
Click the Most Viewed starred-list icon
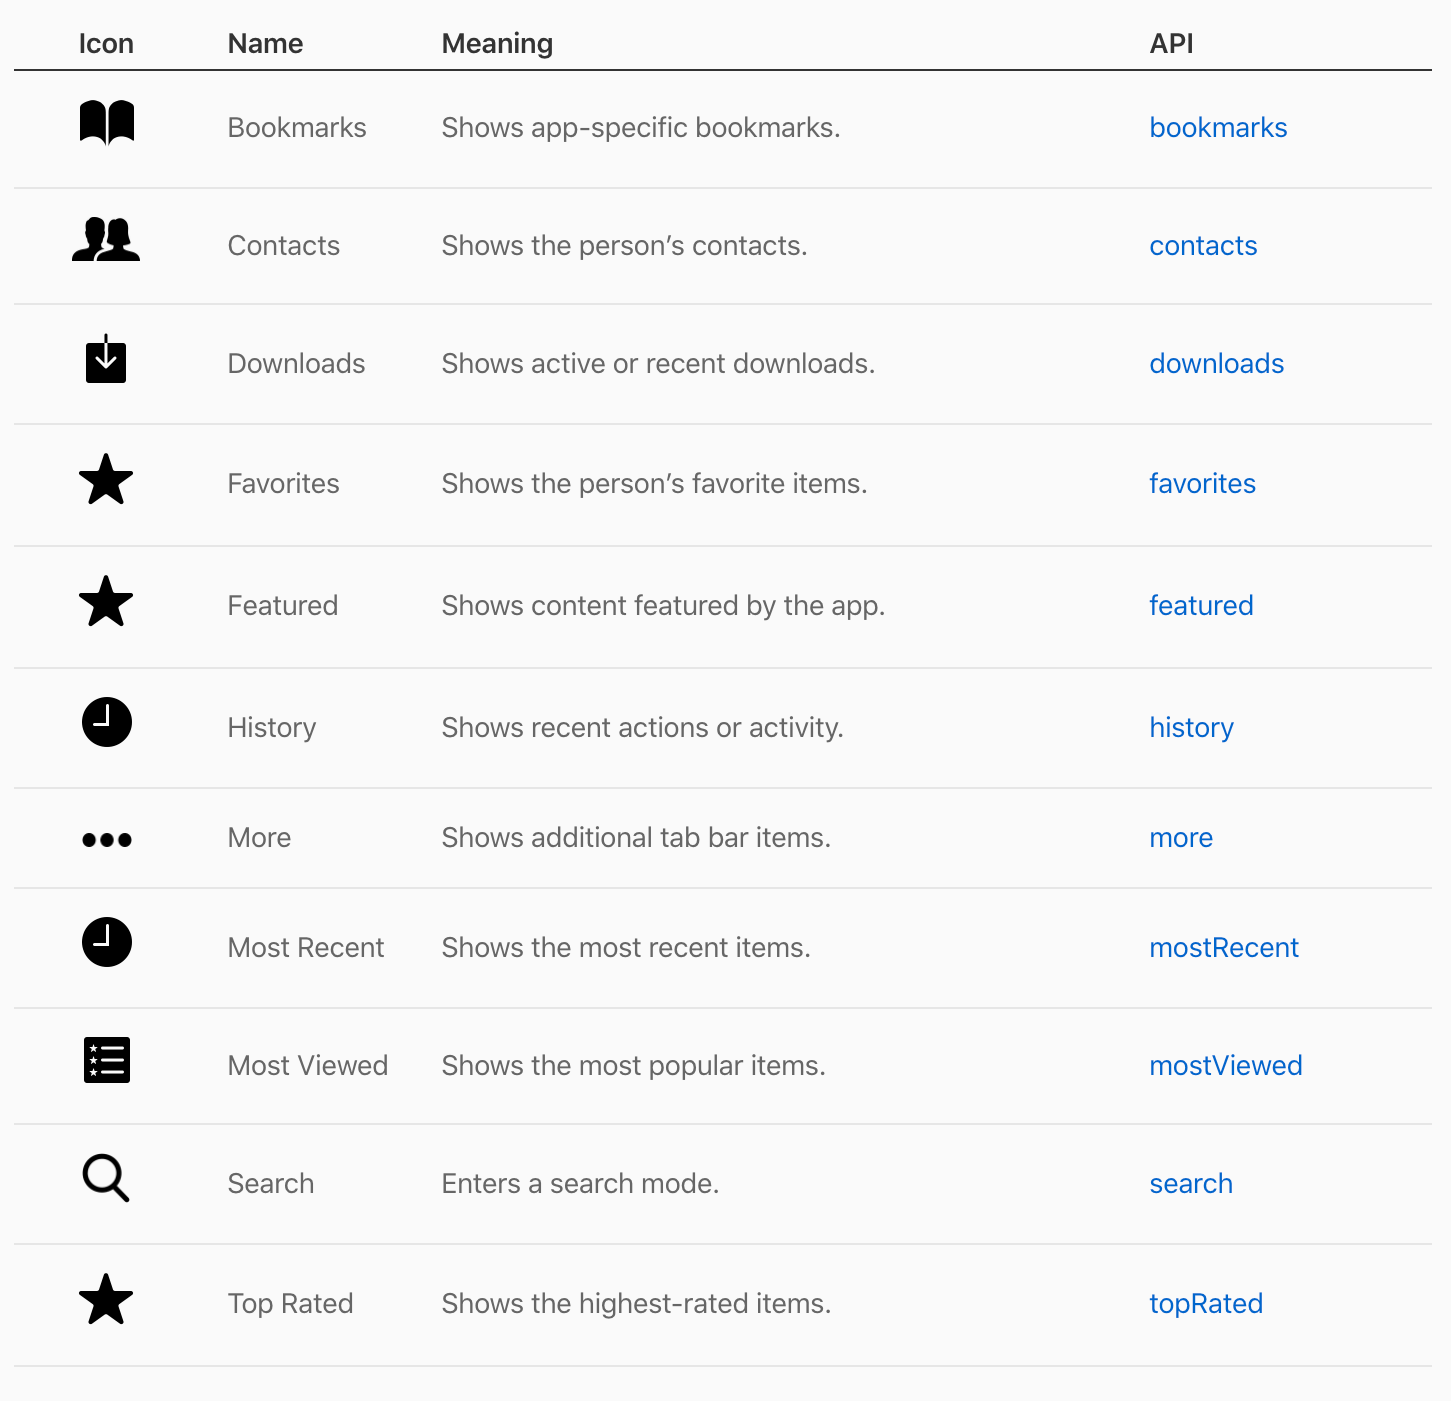(107, 1060)
